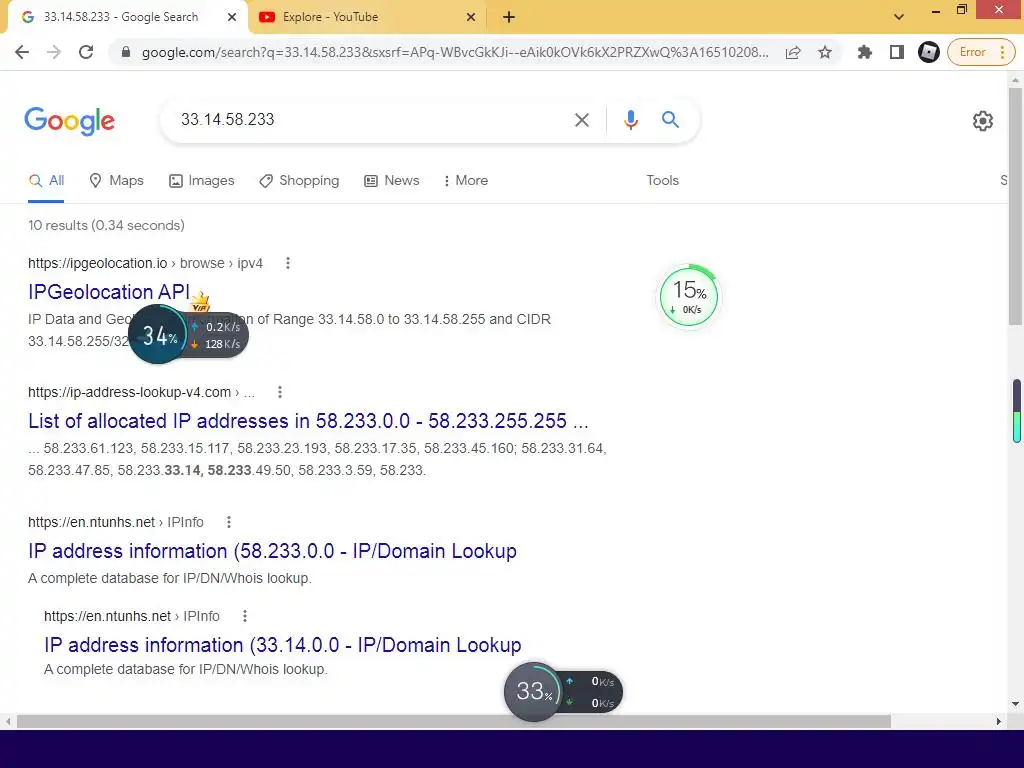The height and width of the screenshot is (768, 1024).
Task: Open the 33.14.0.0 IP/Domain Lookup result
Action: 283,645
